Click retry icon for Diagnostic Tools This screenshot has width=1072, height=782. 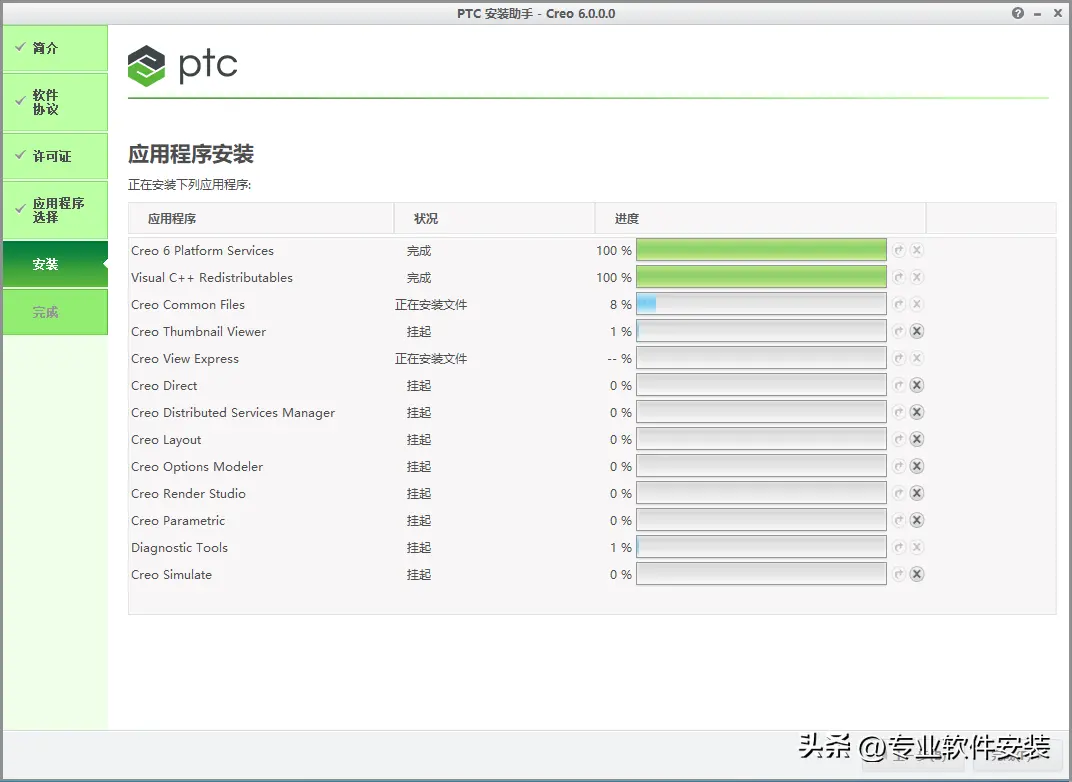pos(898,548)
